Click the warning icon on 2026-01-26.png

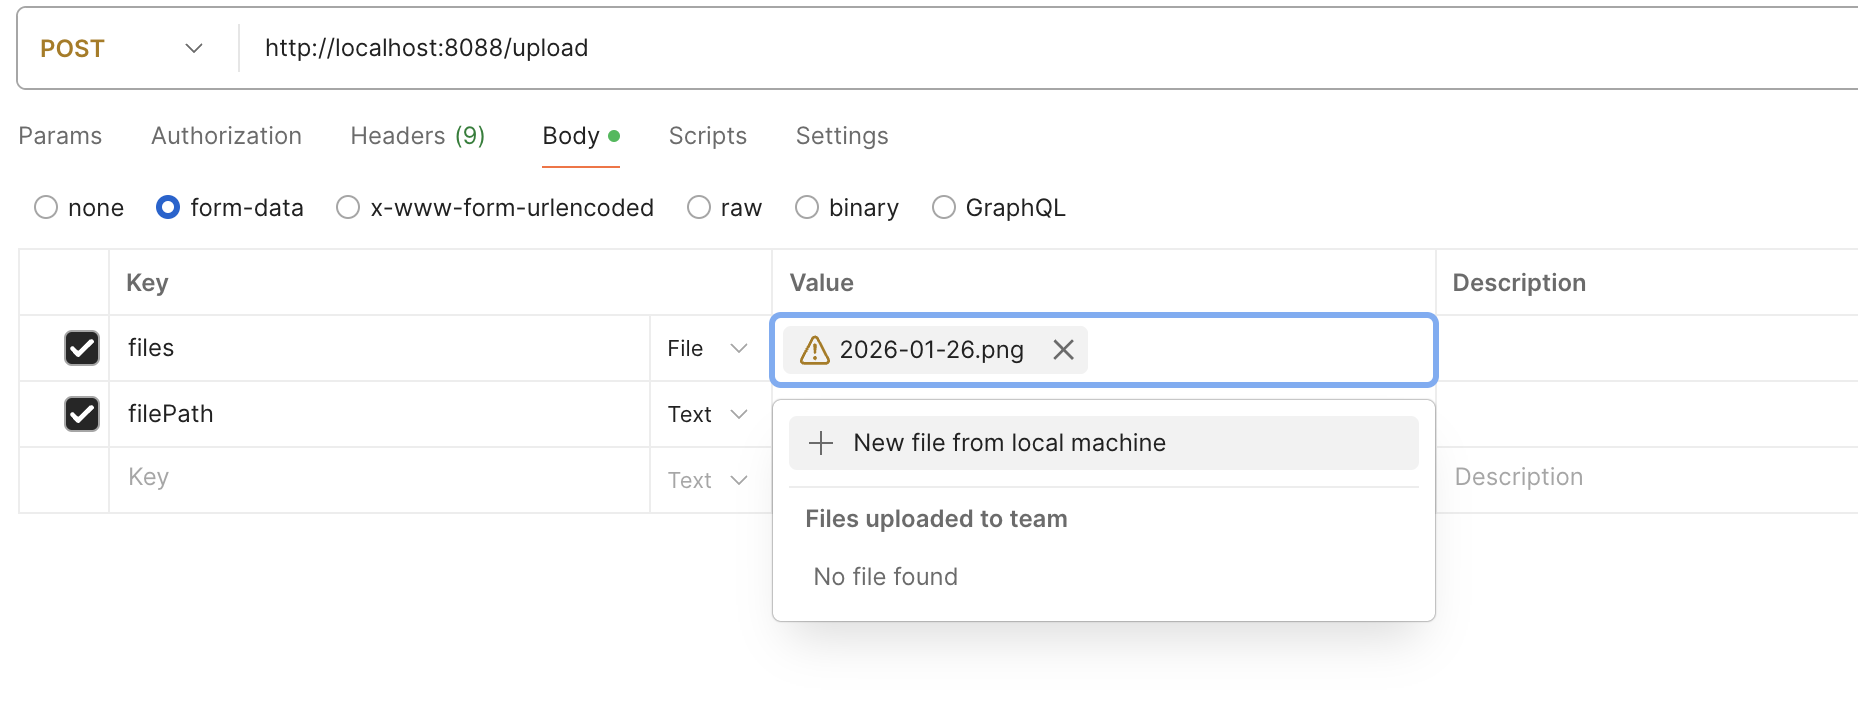pos(815,349)
